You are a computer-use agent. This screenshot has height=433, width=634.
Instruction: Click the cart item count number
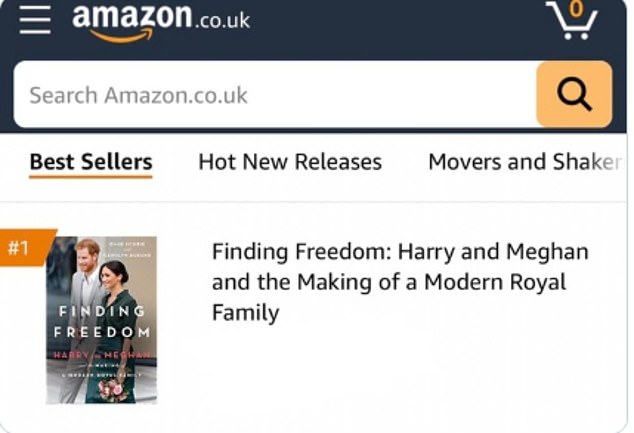(573, 11)
